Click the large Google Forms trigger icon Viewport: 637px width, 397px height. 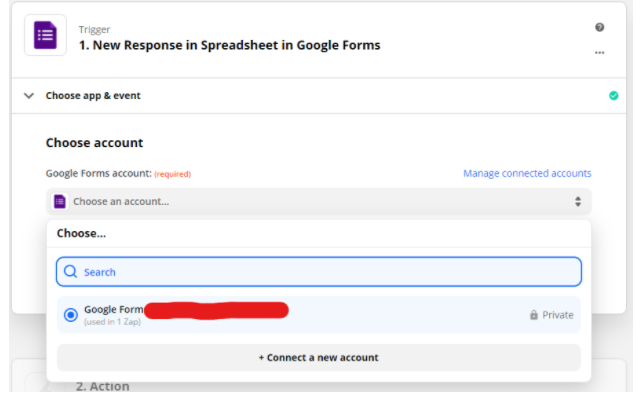point(45,35)
